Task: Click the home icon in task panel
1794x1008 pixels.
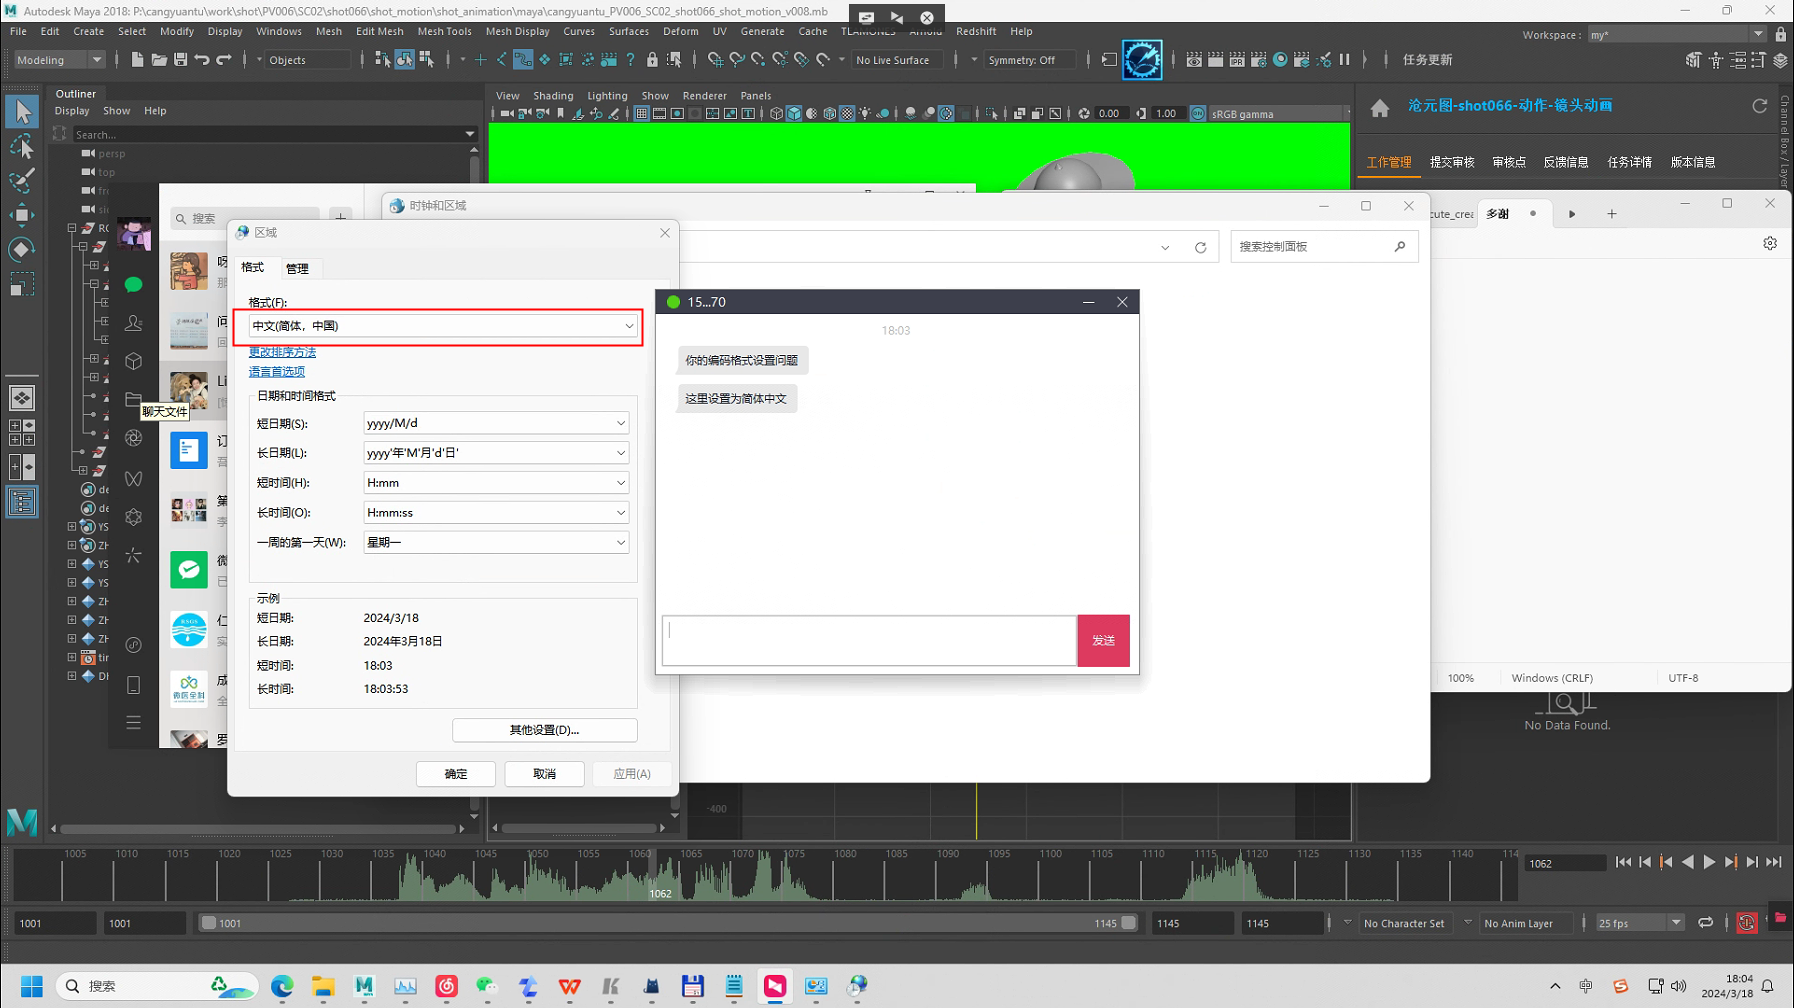Action: tap(1380, 108)
